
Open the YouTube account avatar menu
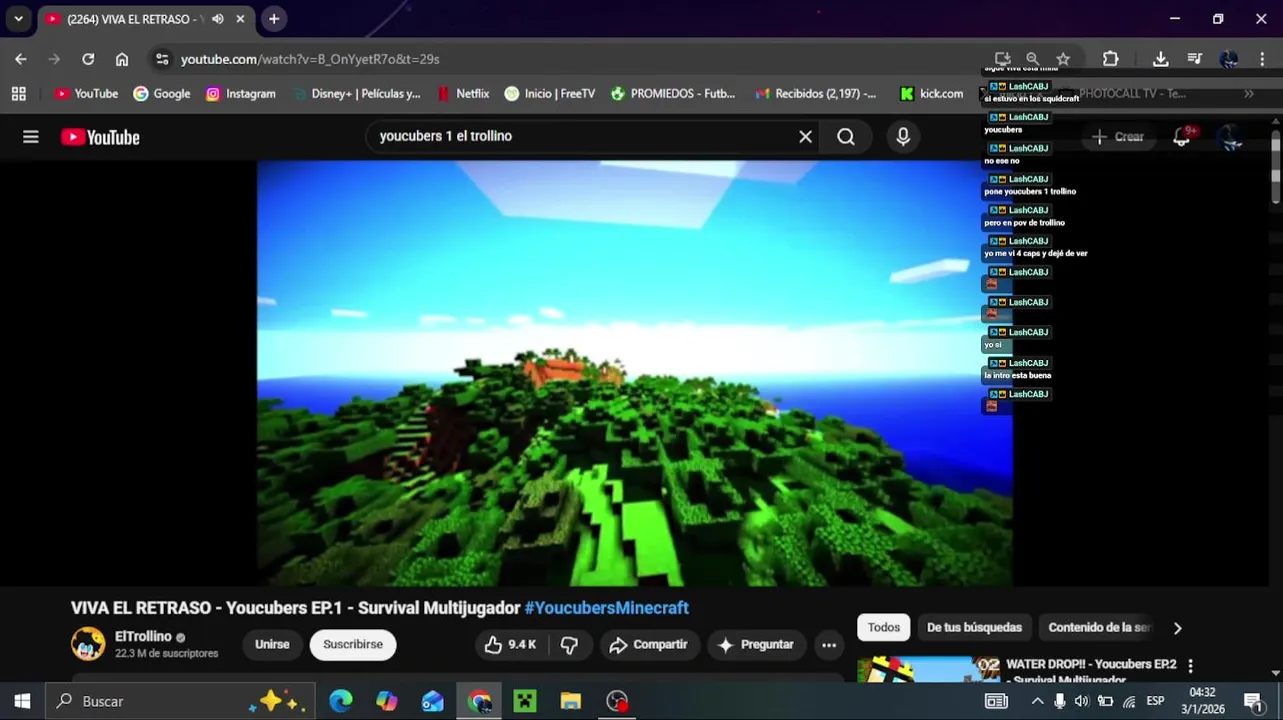click(1232, 137)
